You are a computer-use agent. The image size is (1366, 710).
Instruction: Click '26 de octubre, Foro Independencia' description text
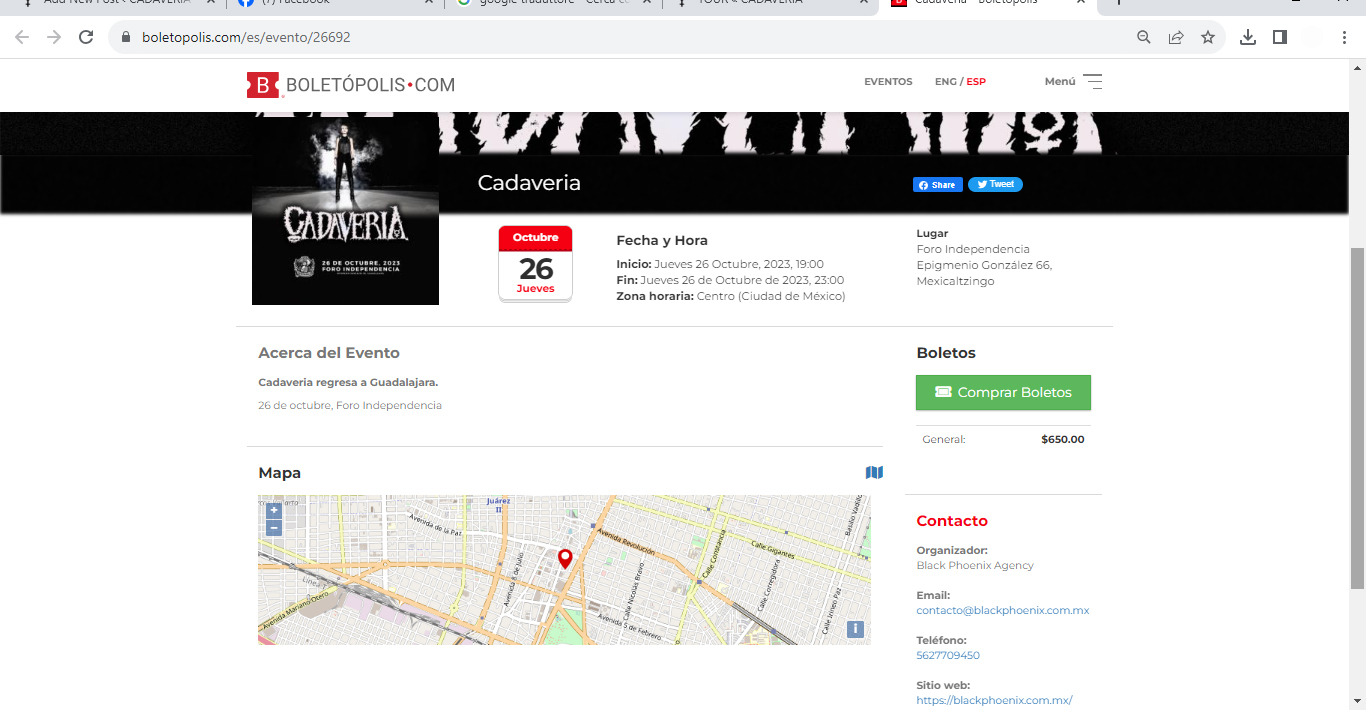pyautogui.click(x=350, y=405)
